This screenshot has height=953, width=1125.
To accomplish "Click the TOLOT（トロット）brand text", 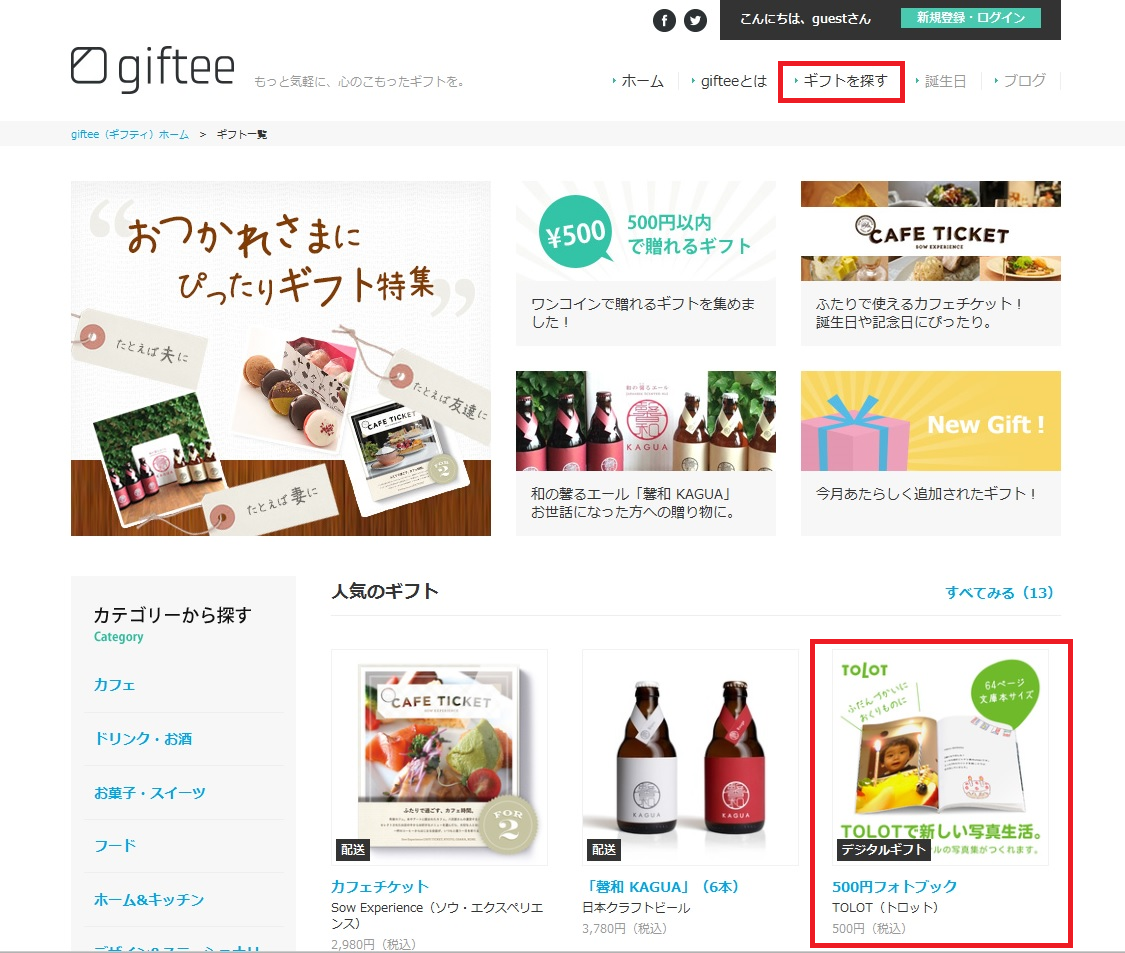I will click(x=885, y=908).
